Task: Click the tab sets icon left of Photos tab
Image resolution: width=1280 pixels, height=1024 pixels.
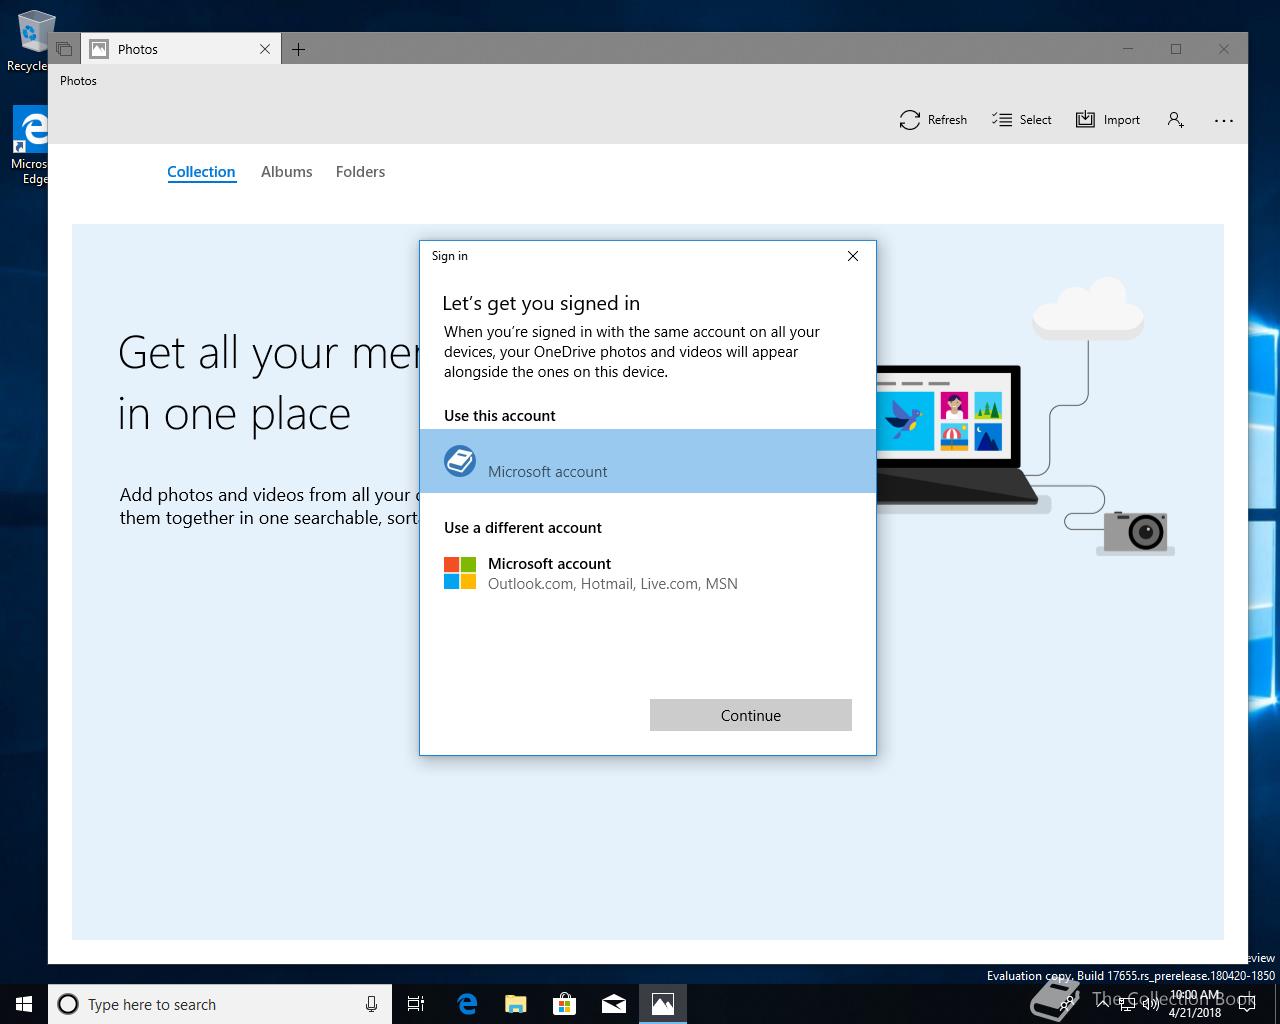Action: [x=64, y=49]
